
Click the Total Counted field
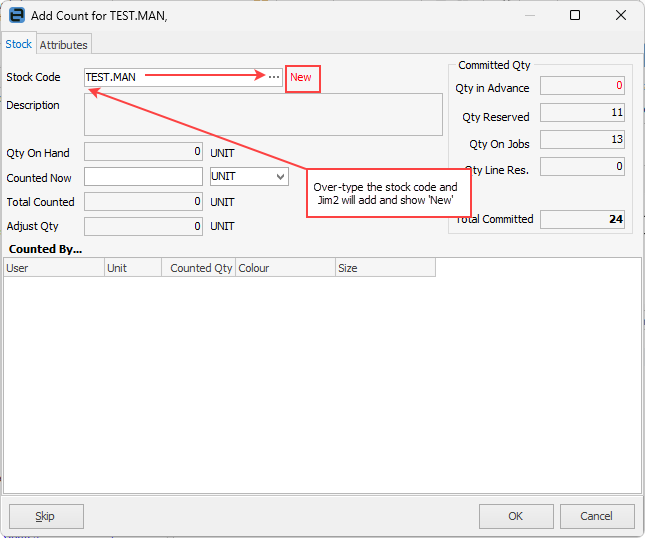pos(143,202)
